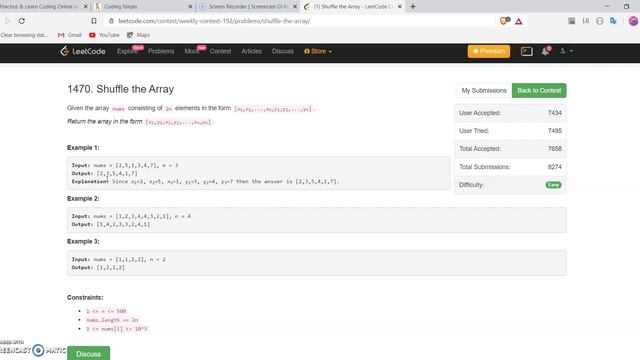This screenshot has height=360, width=640.
Task: Close the Screen Recorder tab
Action: click(x=295, y=7)
